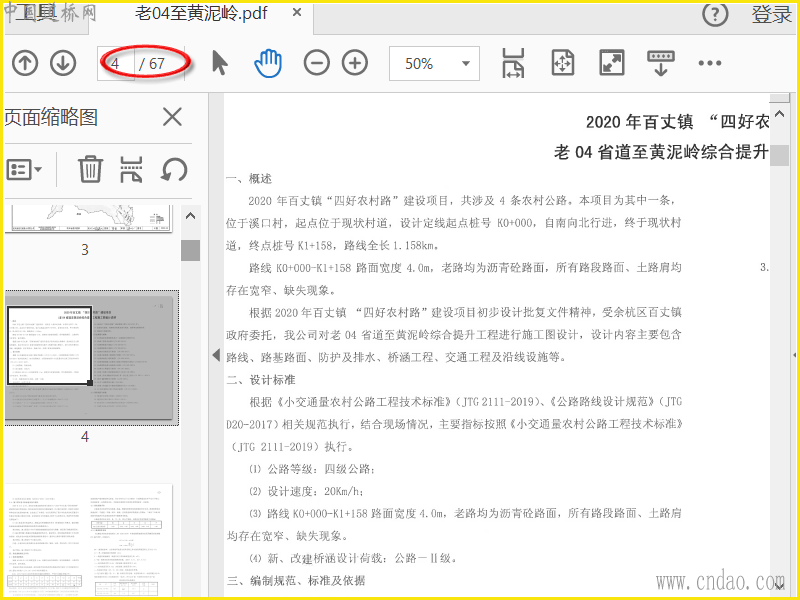Open thumbnail options dropdown
800x600 pixels.
[24, 170]
